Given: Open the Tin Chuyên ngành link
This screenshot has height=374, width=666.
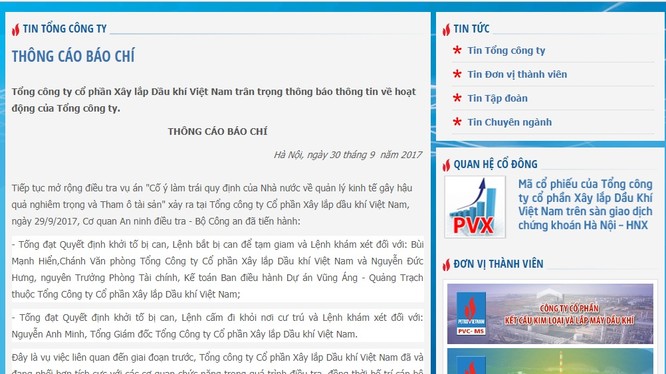Looking at the screenshot, I should point(510,122).
